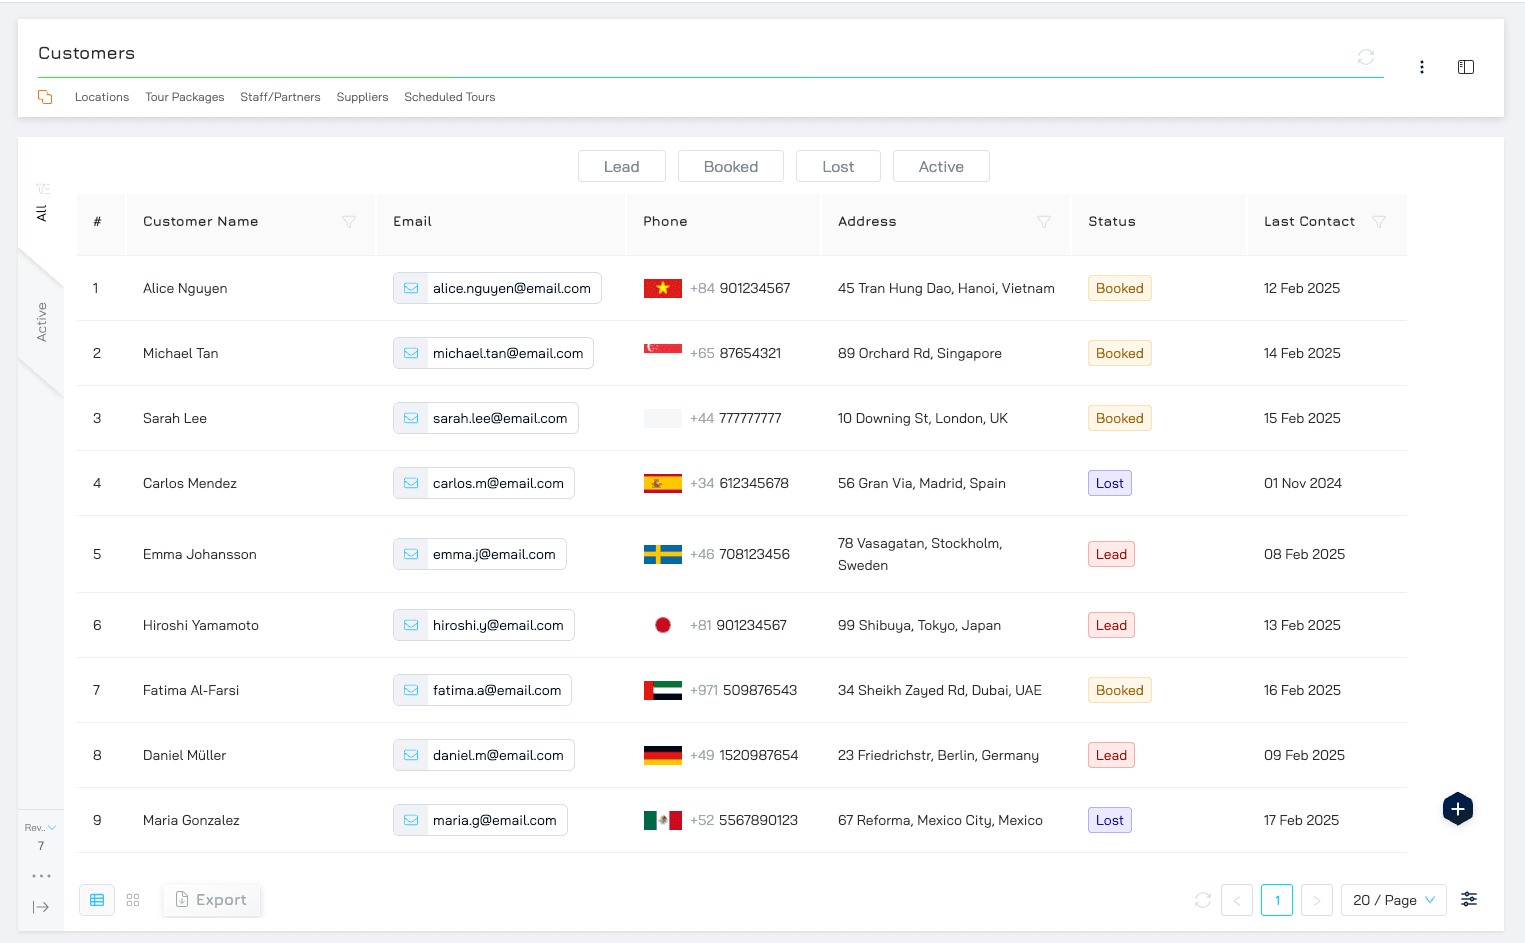Go to Scheduled Tours tab

click(449, 97)
